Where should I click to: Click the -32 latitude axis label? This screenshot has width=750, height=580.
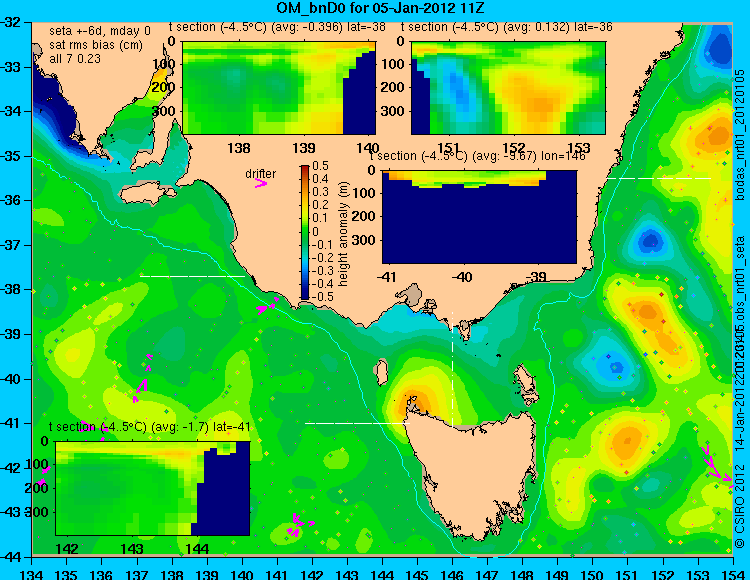click(x=11, y=22)
